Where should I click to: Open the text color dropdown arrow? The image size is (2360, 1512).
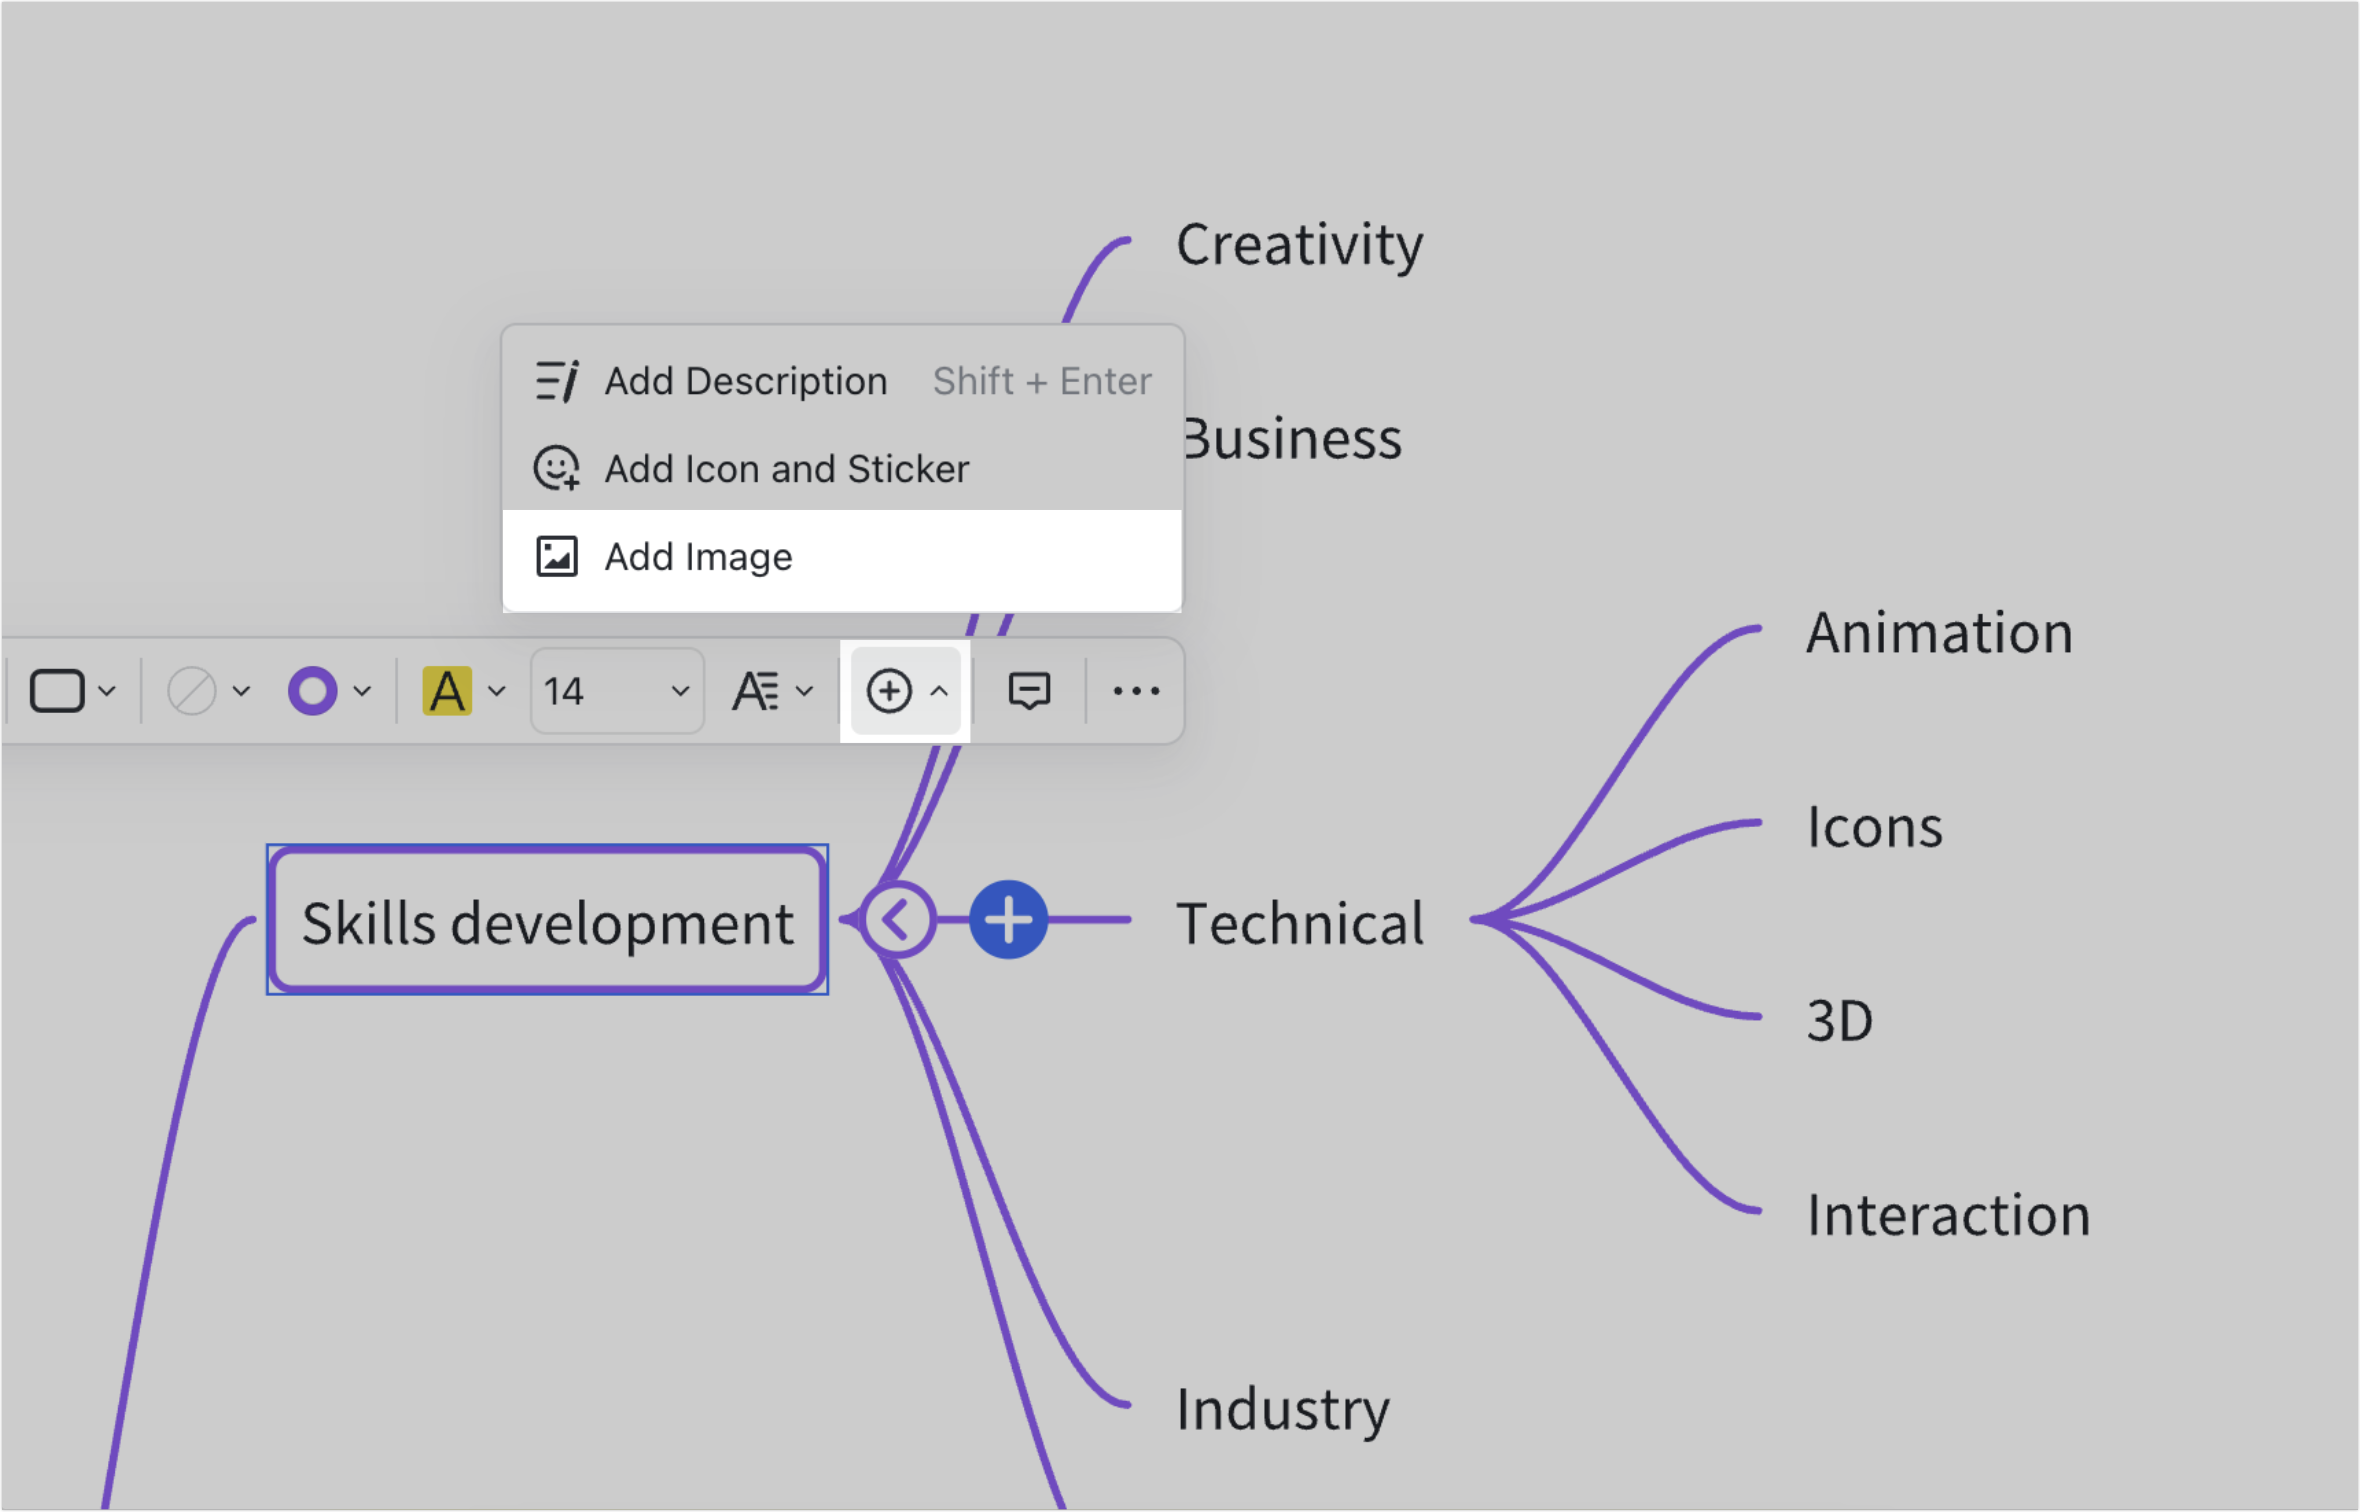pyautogui.click(x=497, y=691)
